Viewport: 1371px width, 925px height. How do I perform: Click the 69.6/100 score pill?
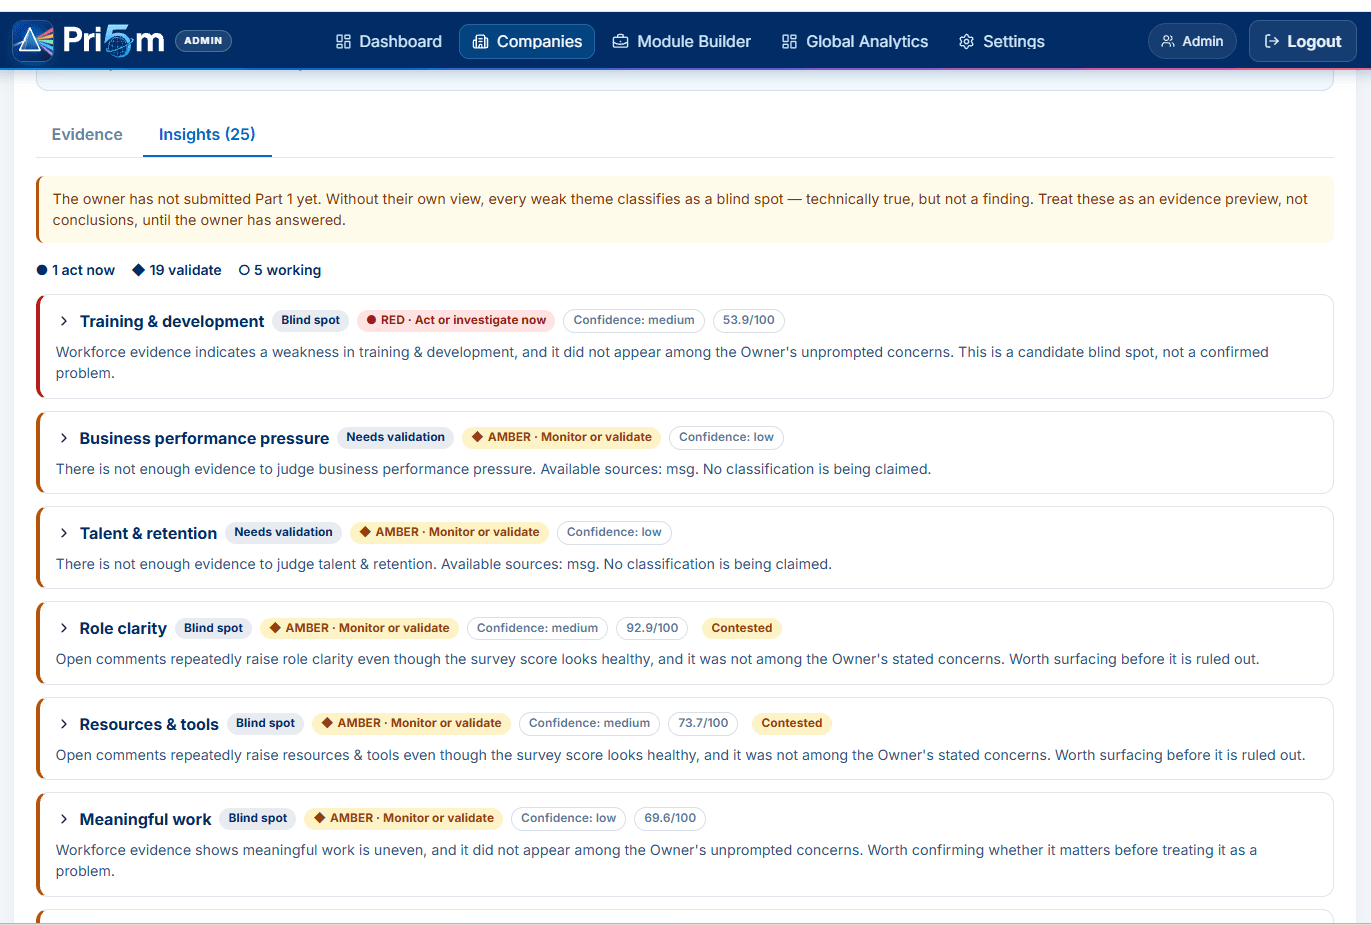click(670, 818)
